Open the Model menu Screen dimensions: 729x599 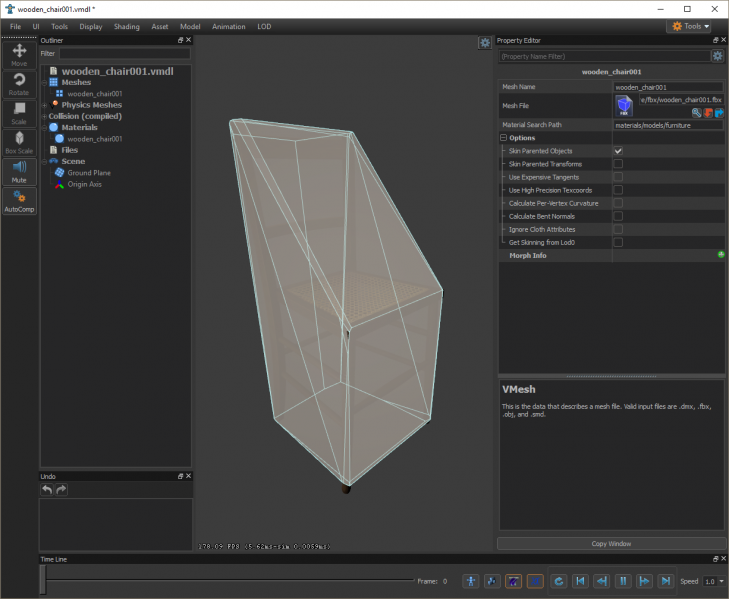click(x=190, y=27)
